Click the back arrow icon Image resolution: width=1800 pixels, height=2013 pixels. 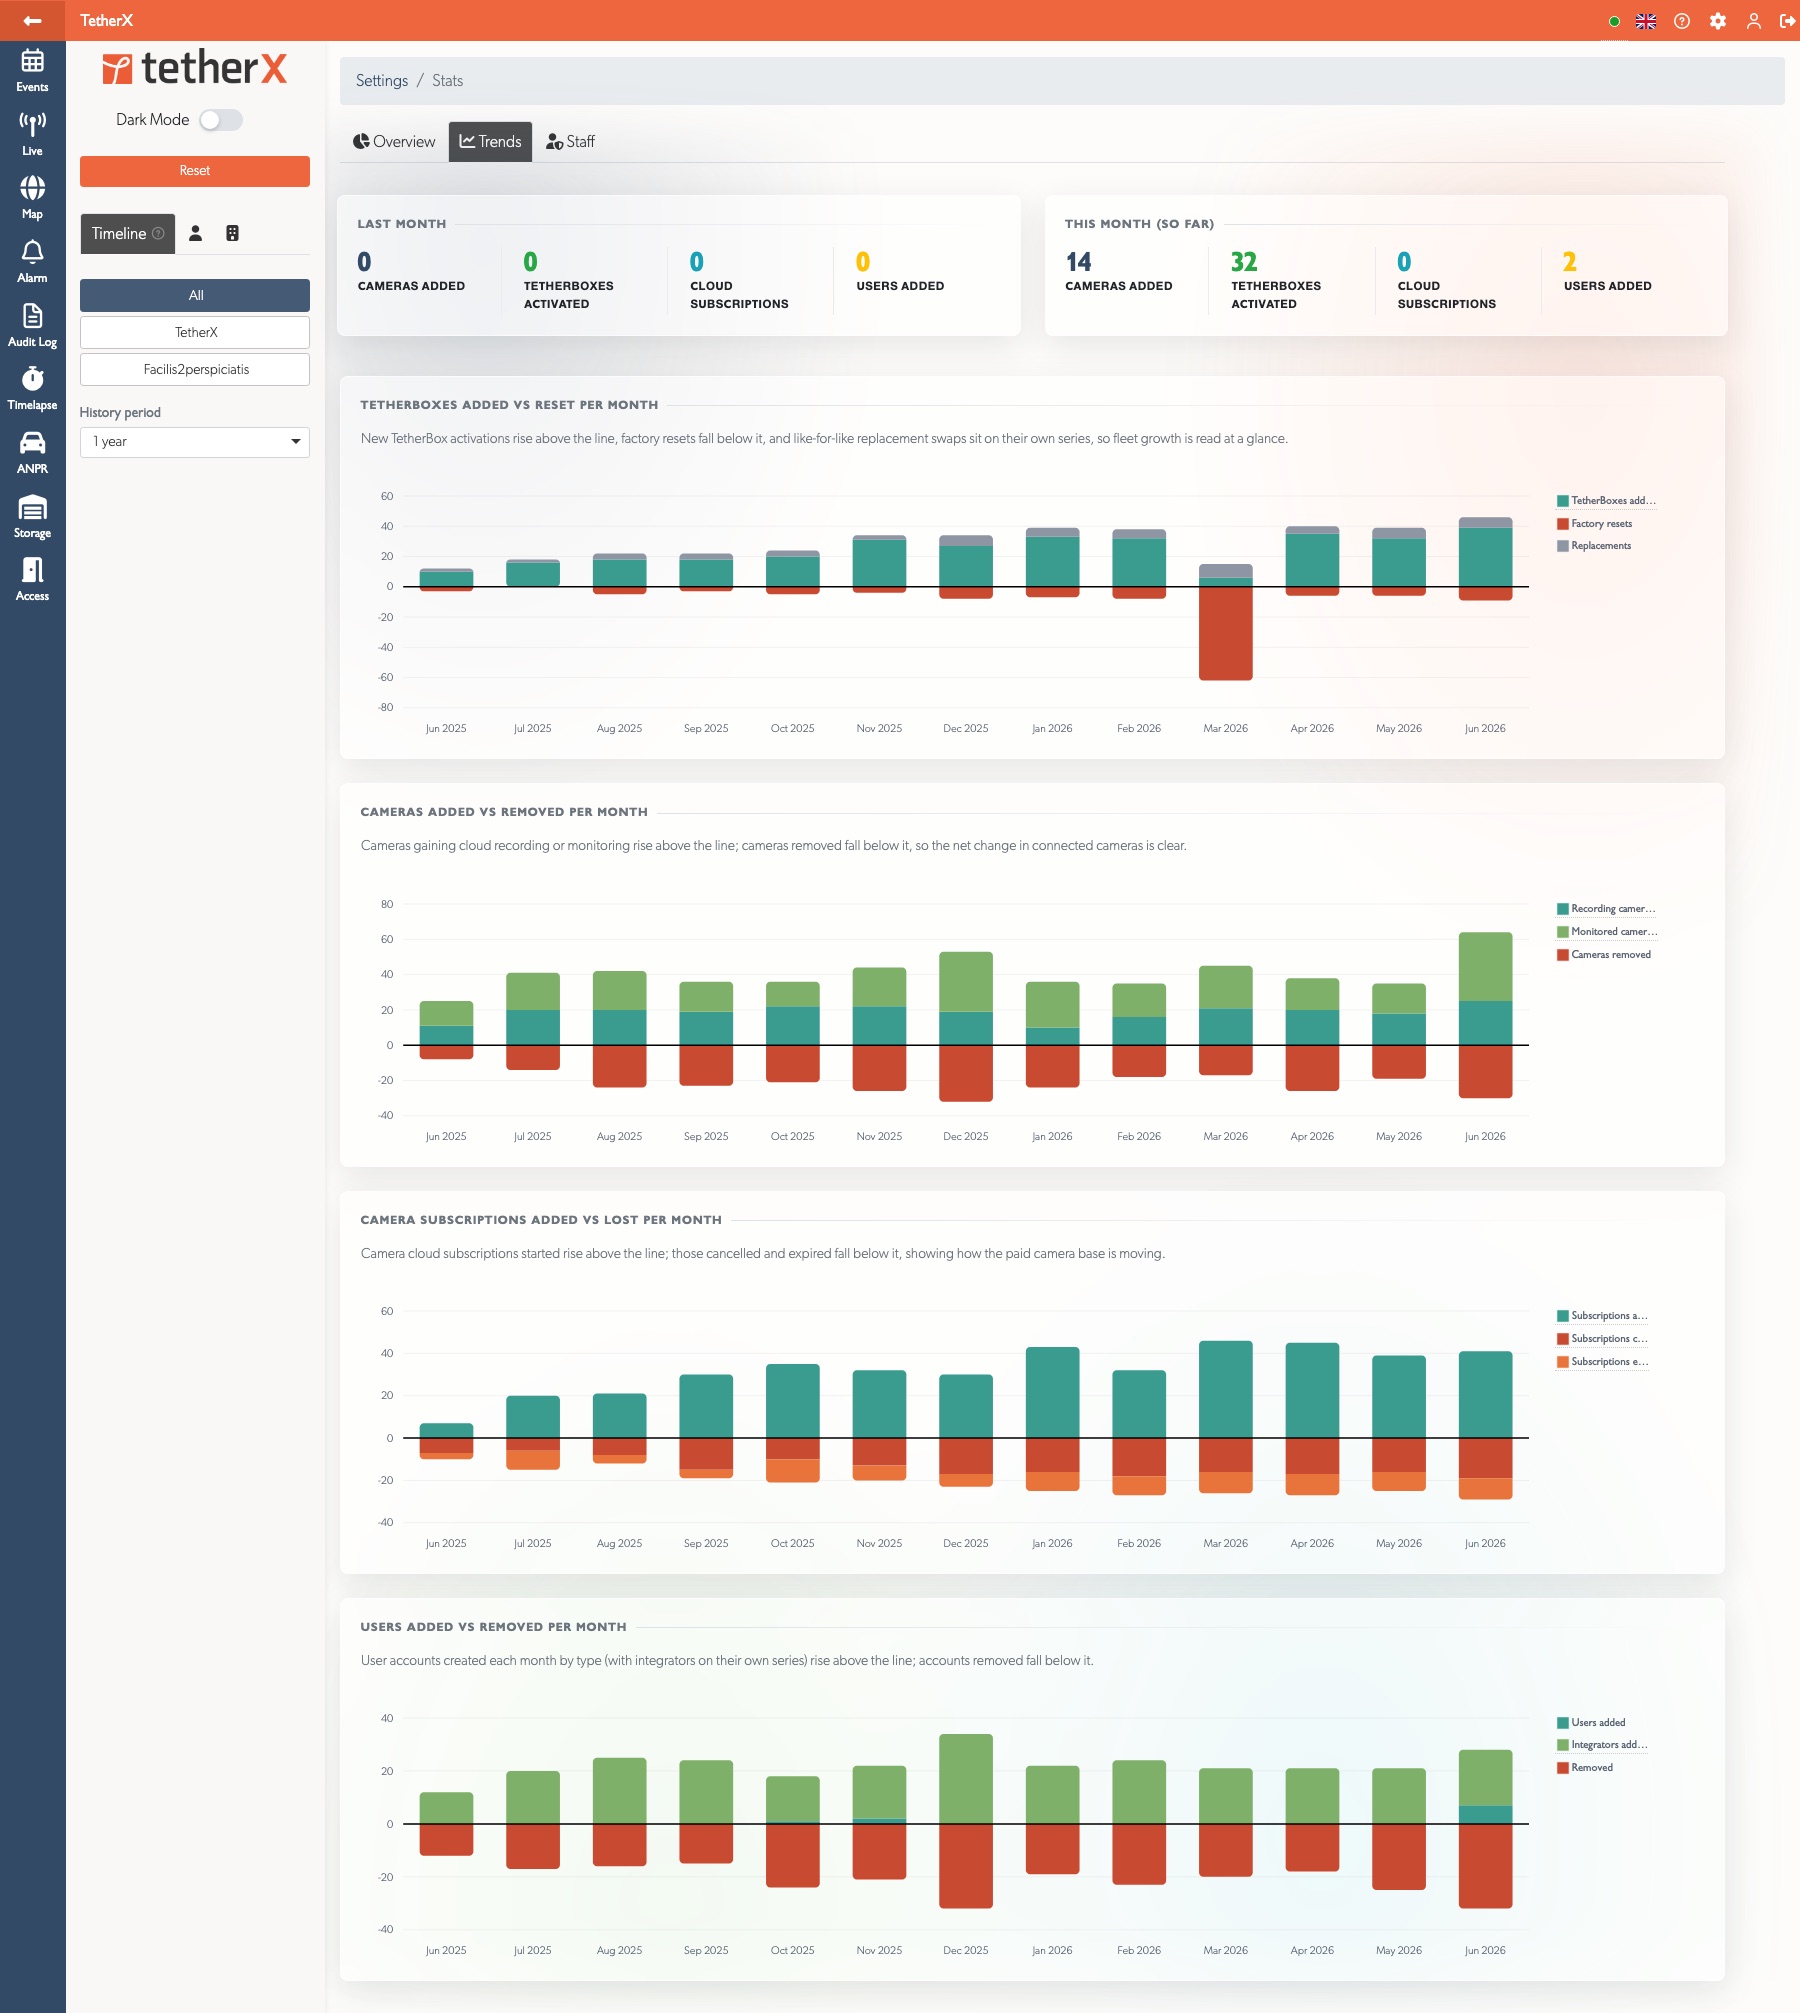click(x=32, y=20)
